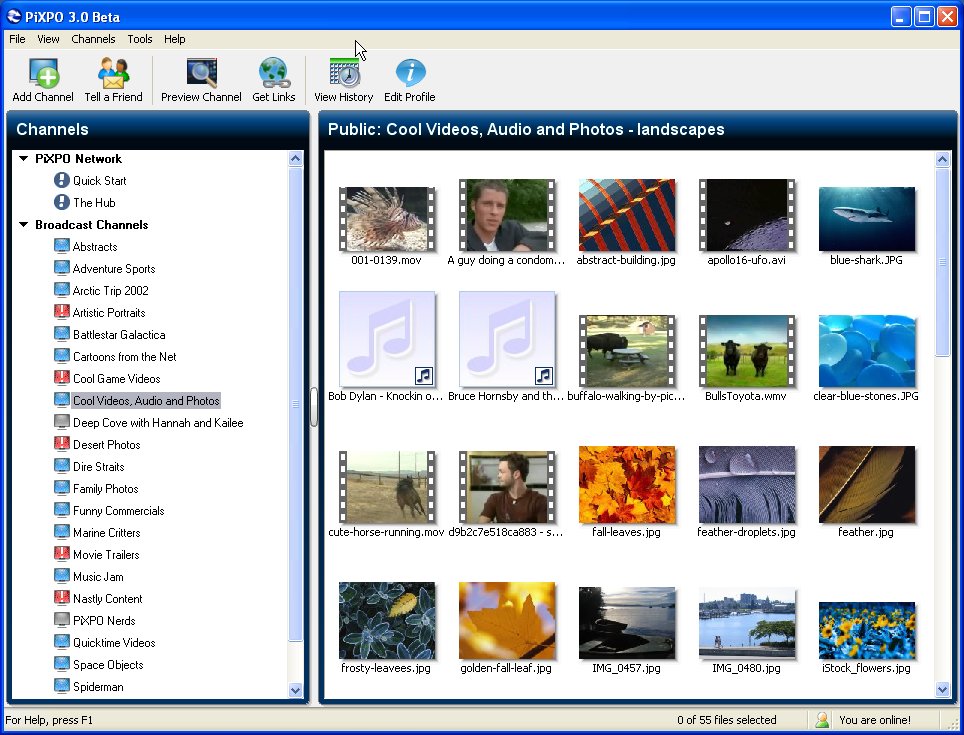The height and width of the screenshot is (735, 964).
Task: Select the Bob Dylan audio file thumbnail
Action: coord(386,339)
